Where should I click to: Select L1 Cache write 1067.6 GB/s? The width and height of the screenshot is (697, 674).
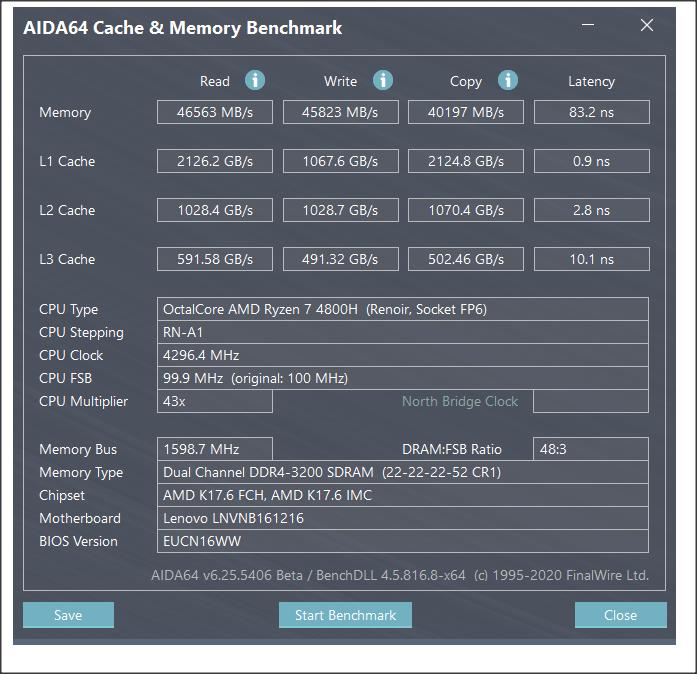coord(340,161)
